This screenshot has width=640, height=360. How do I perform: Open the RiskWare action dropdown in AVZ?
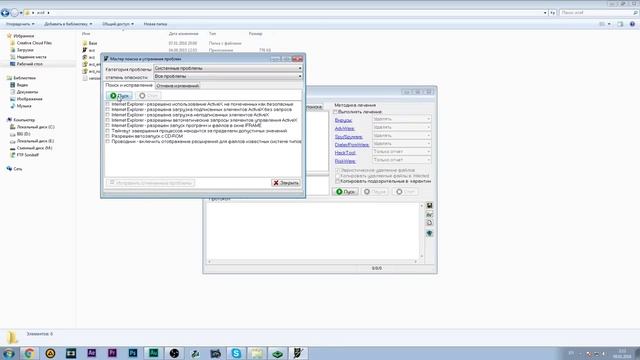coord(402,160)
